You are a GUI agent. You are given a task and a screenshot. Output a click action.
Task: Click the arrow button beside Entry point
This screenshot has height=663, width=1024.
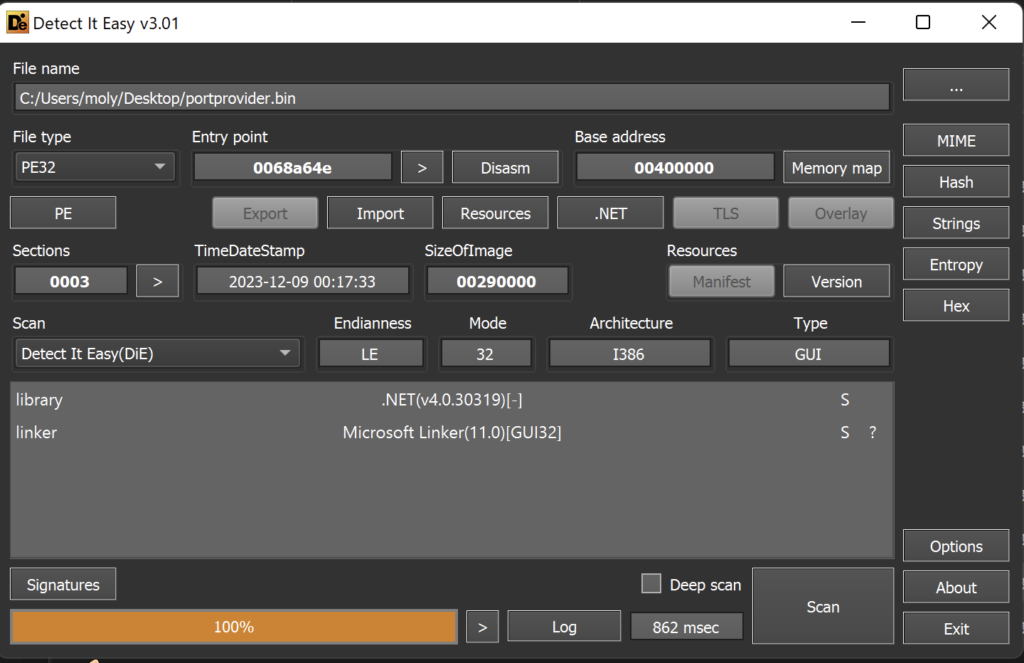click(x=422, y=168)
